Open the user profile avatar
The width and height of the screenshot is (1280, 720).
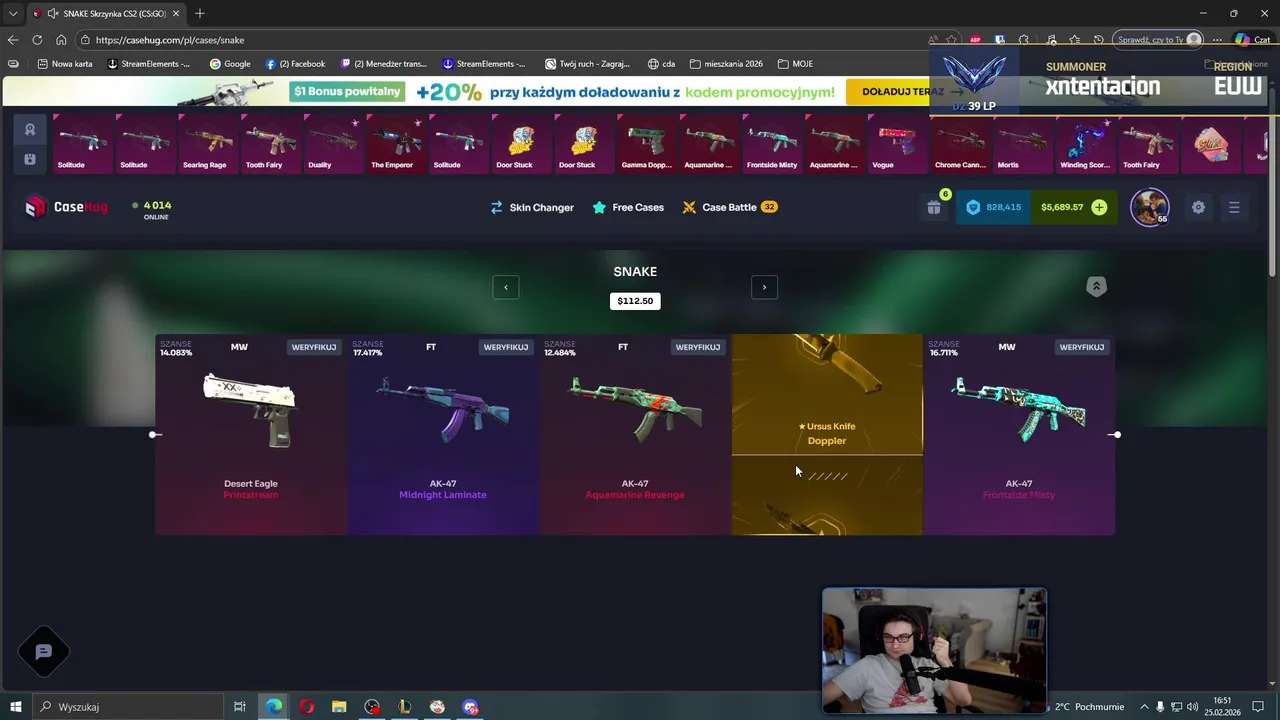click(x=1149, y=207)
